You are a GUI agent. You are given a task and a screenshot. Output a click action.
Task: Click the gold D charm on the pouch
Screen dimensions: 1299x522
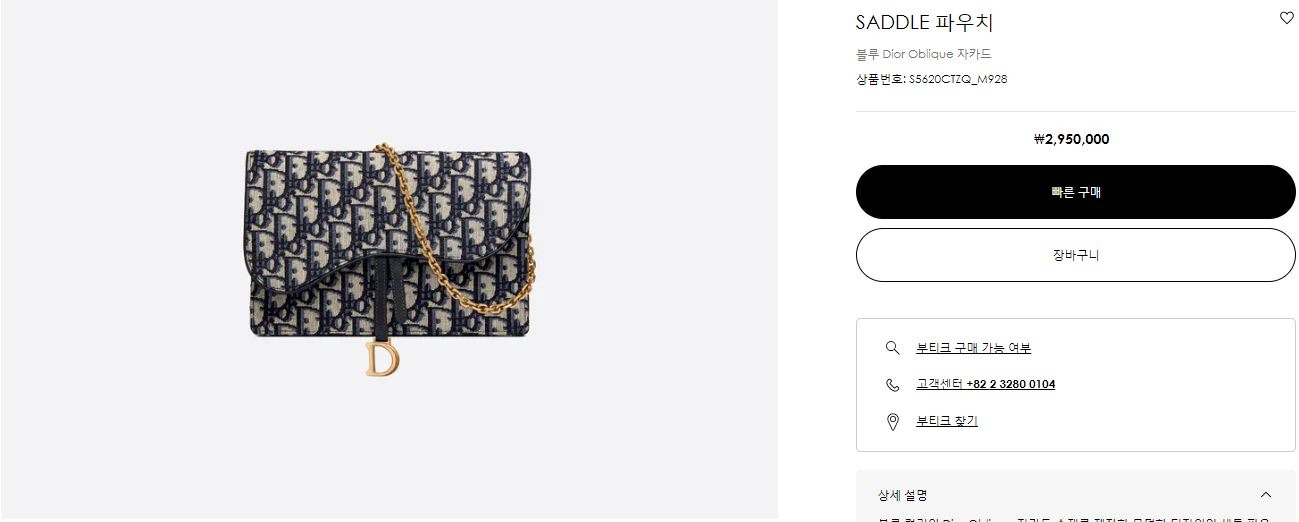tap(381, 358)
